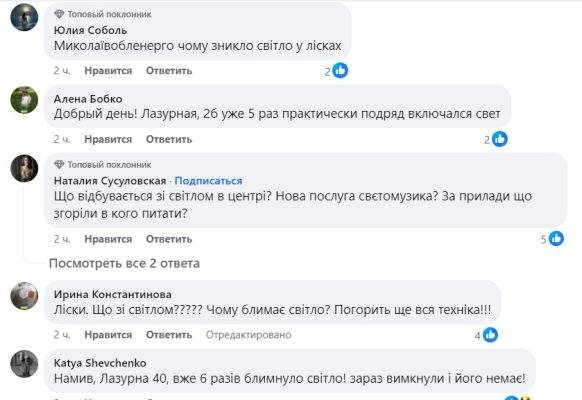This screenshot has width=582, height=400.
Task: Reply to Ирина Константинова's comment via 'Ответить'
Action: (x=169, y=335)
